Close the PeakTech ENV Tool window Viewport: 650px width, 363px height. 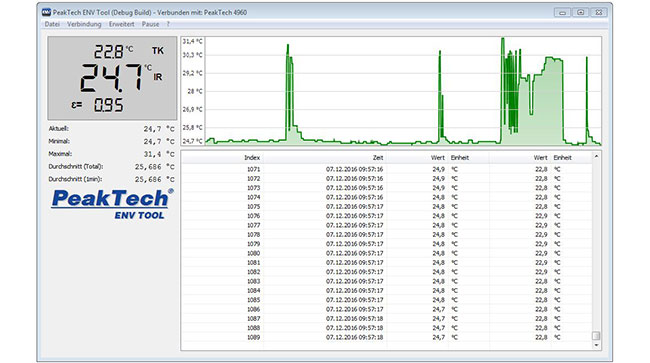pos(599,12)
